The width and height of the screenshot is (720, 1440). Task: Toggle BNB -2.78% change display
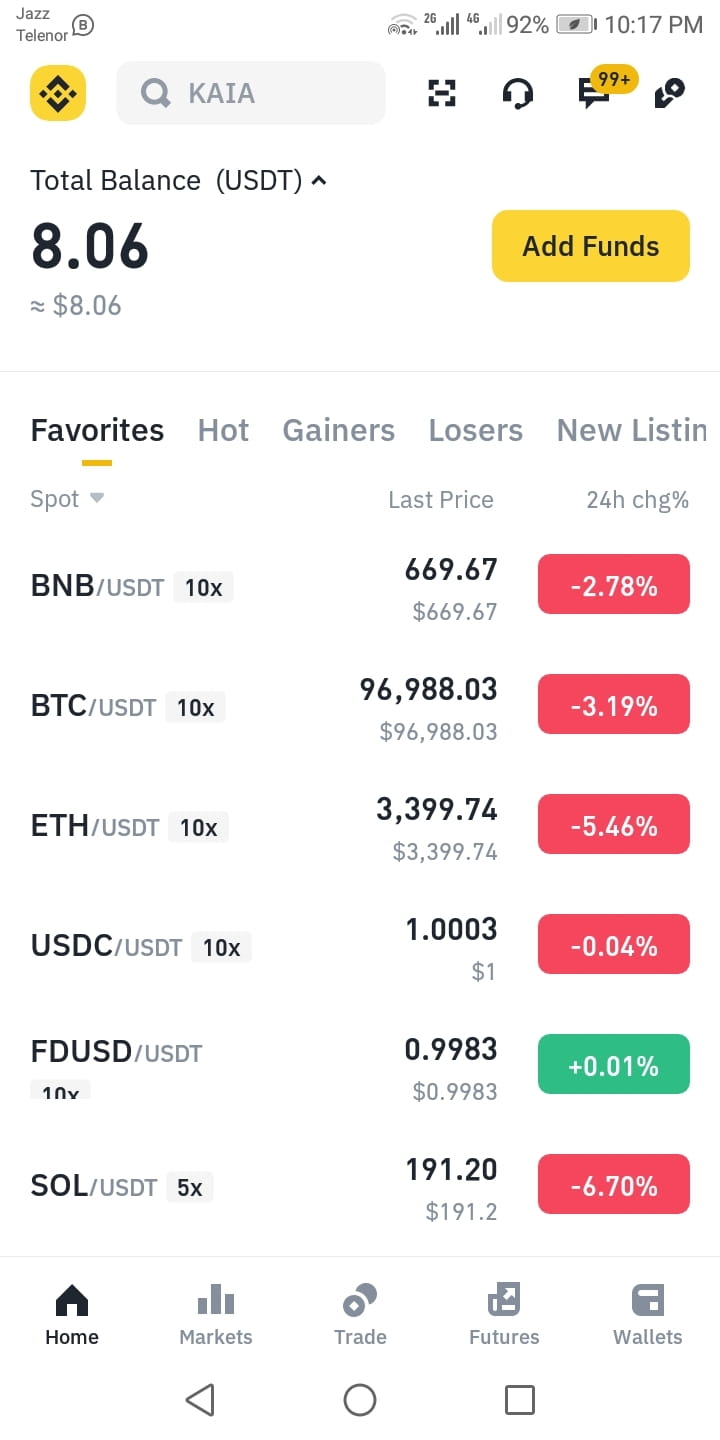(614, 586)
